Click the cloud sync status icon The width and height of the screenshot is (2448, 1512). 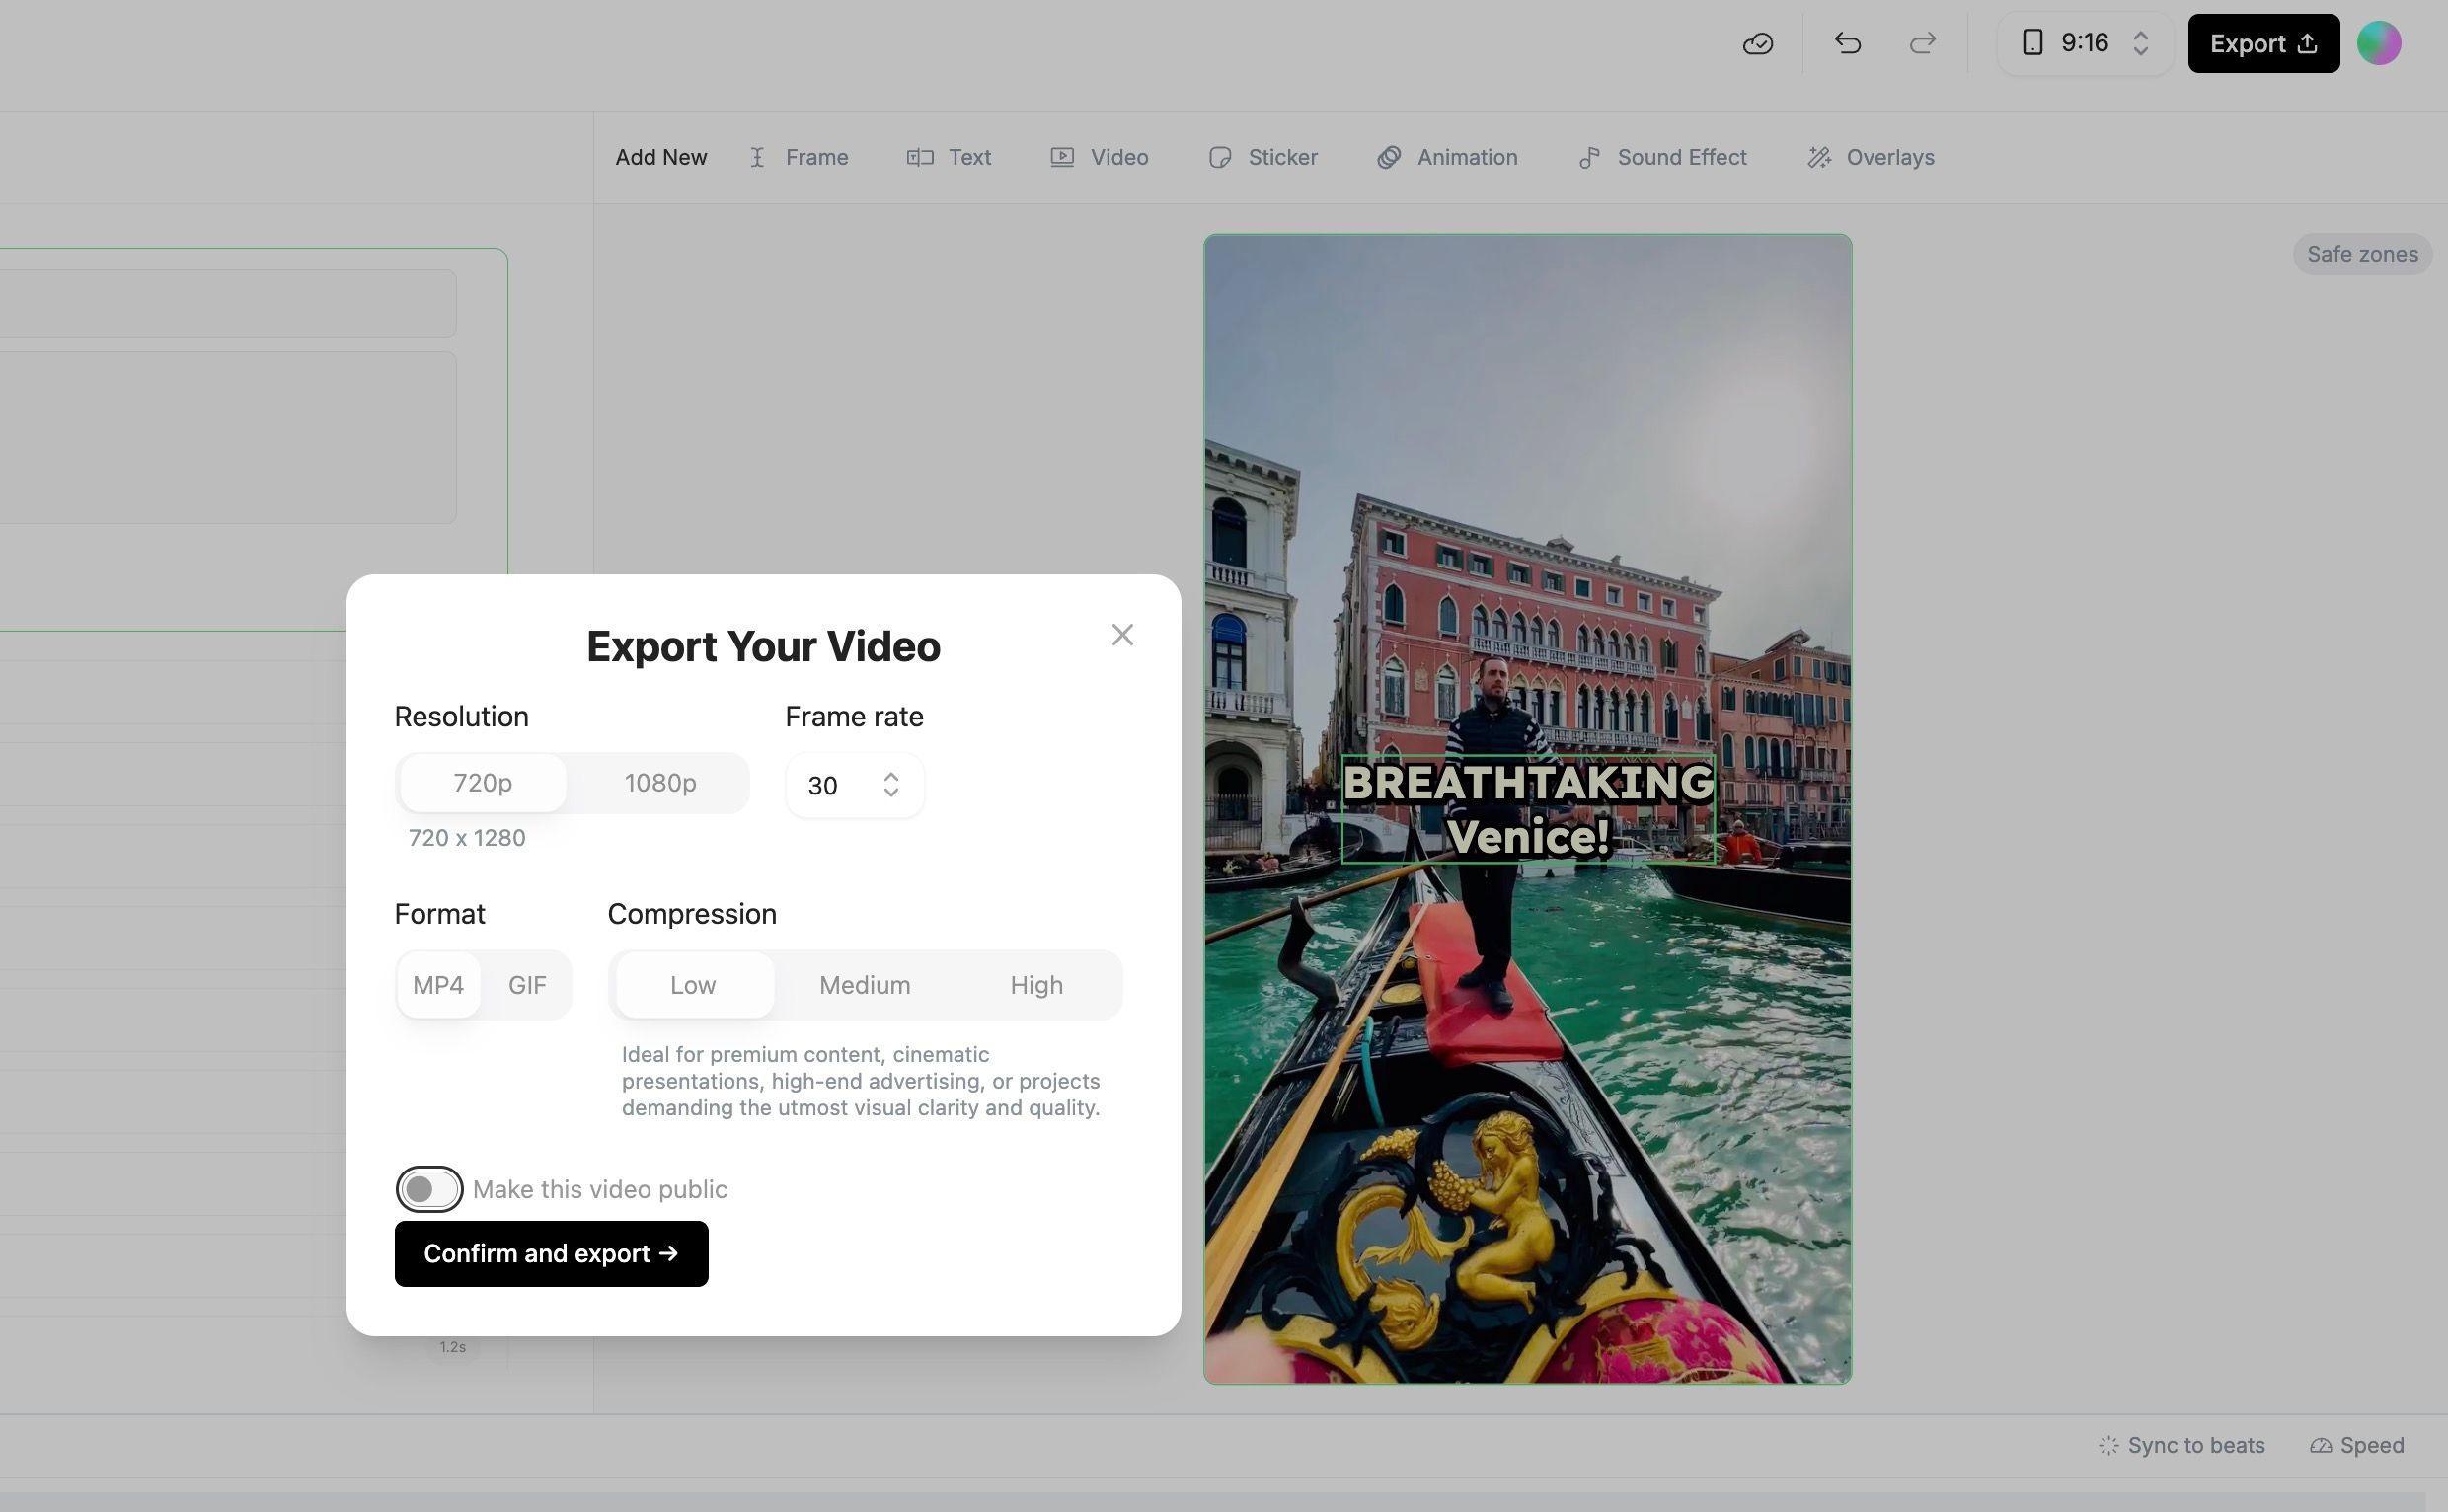(x=1757, y=44)
